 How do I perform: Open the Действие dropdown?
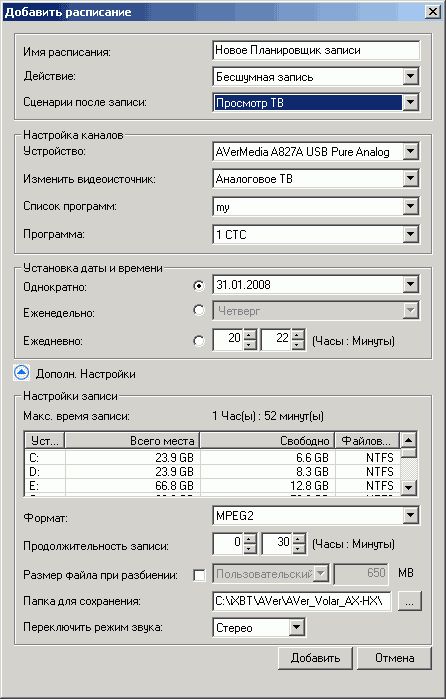(410, 77)
